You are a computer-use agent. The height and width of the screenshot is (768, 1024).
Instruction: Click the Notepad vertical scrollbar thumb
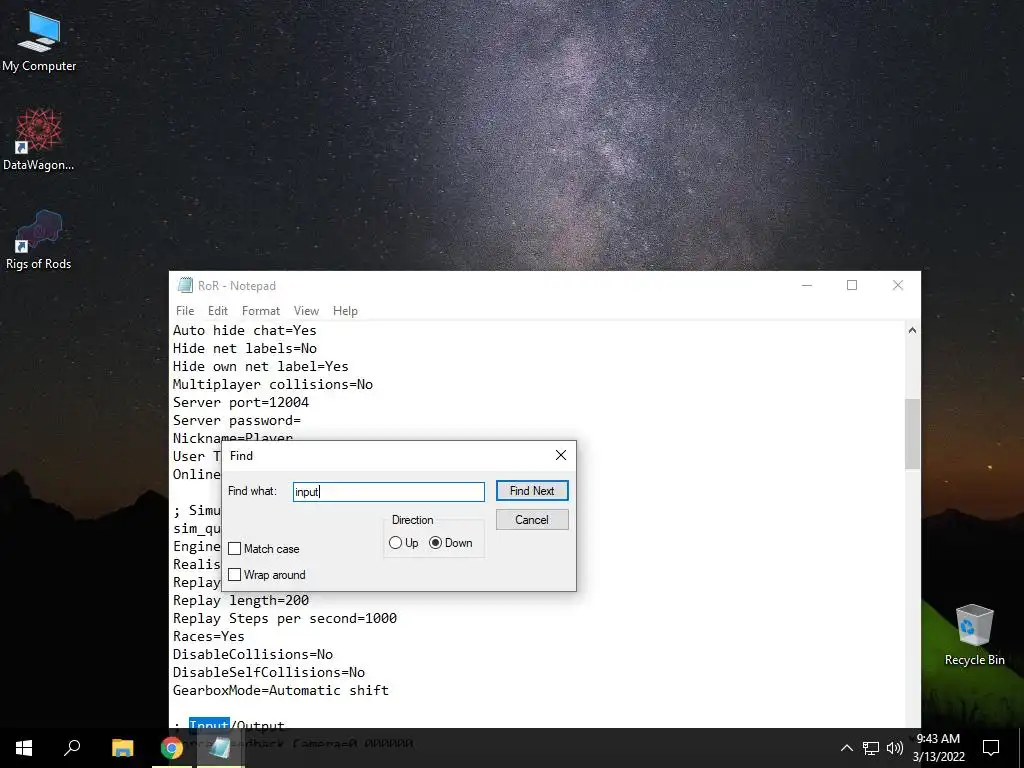912,434
